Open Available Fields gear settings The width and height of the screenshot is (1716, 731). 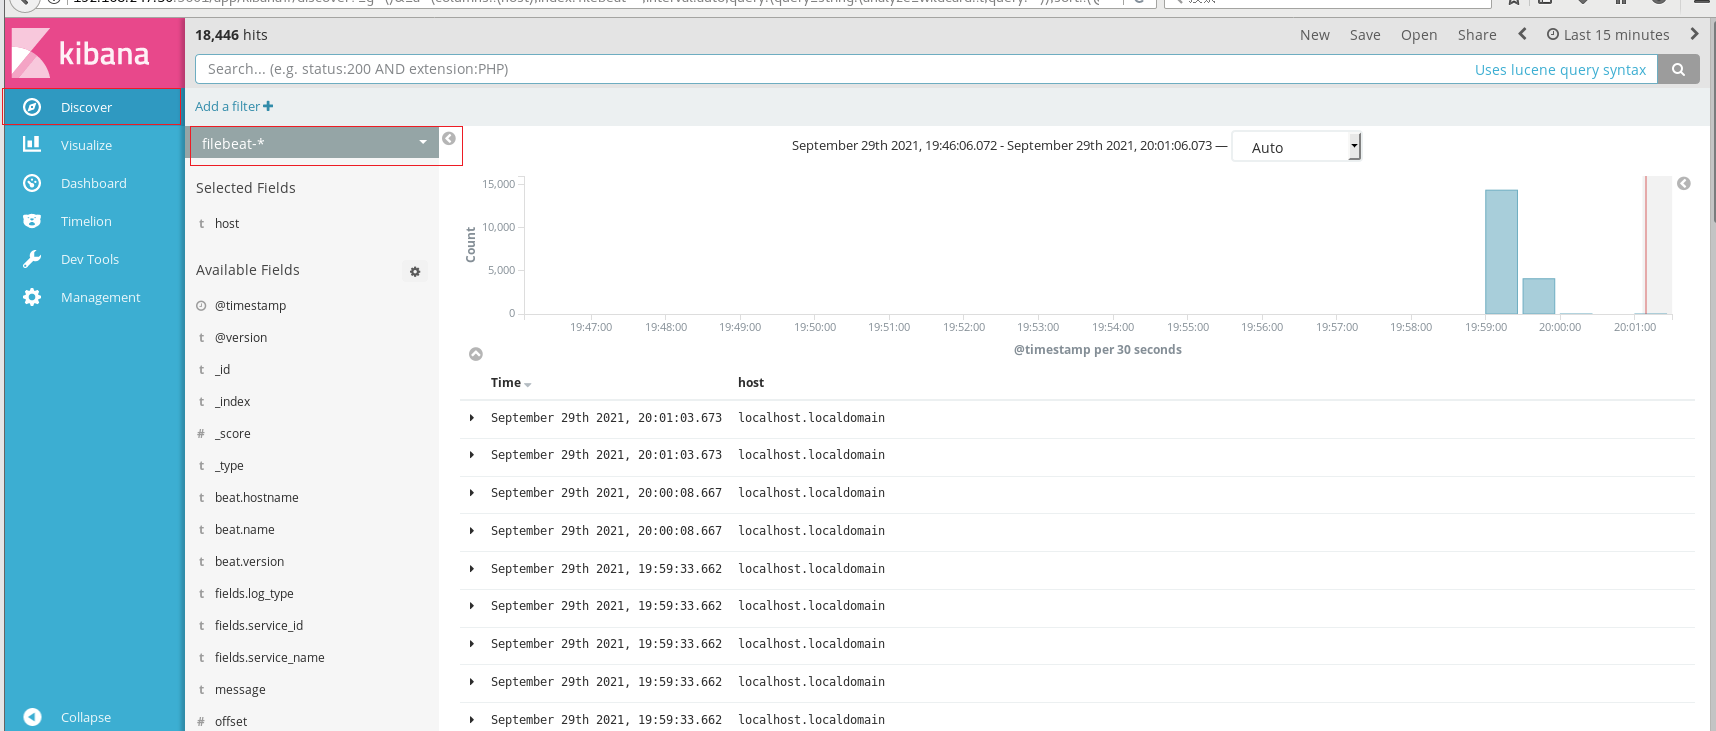click(415, 271)
